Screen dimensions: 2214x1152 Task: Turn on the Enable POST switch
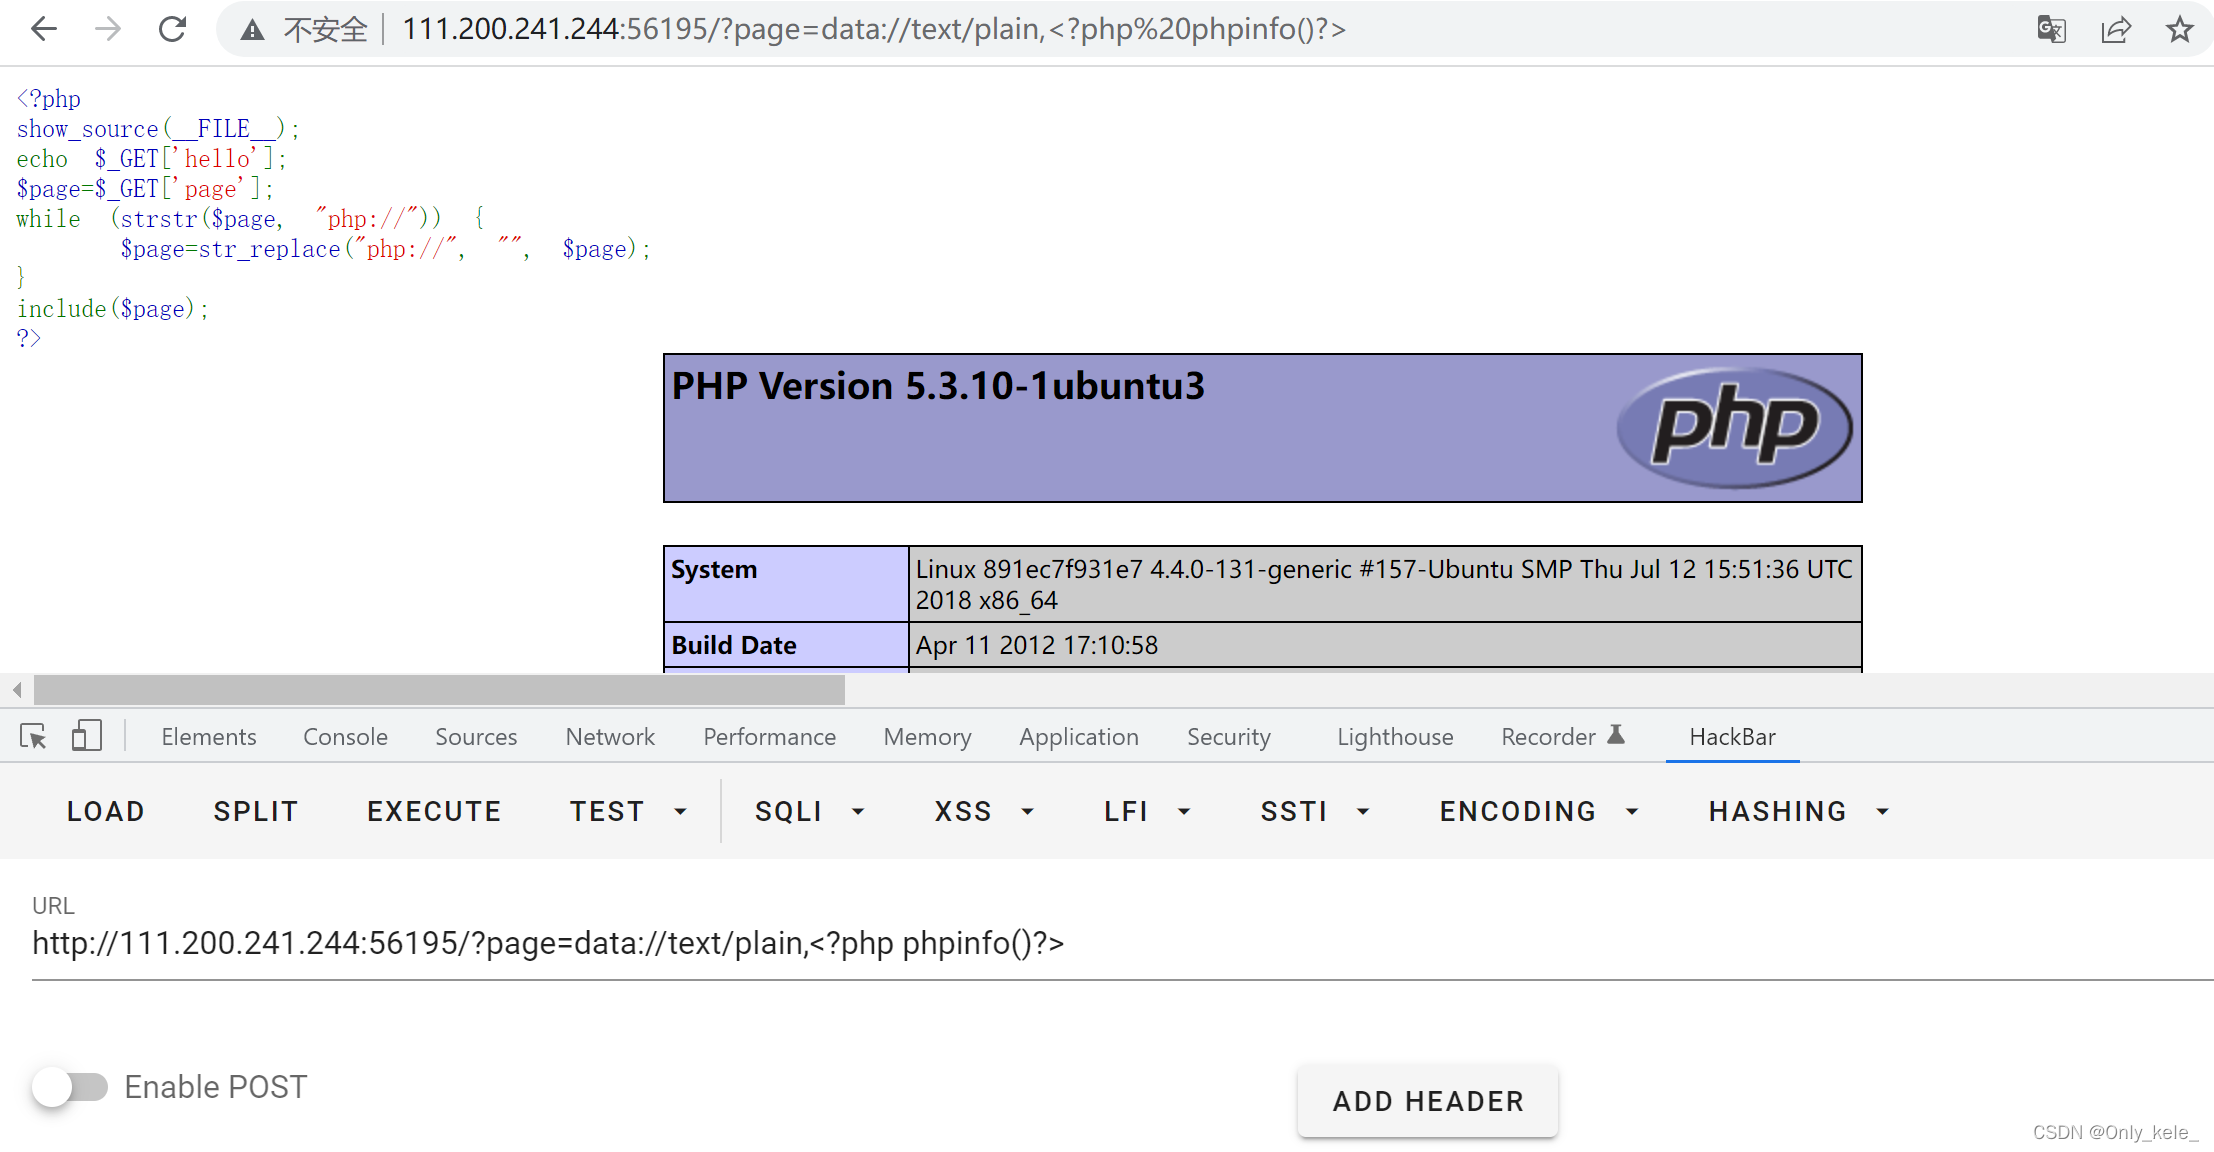(70, 1087)
